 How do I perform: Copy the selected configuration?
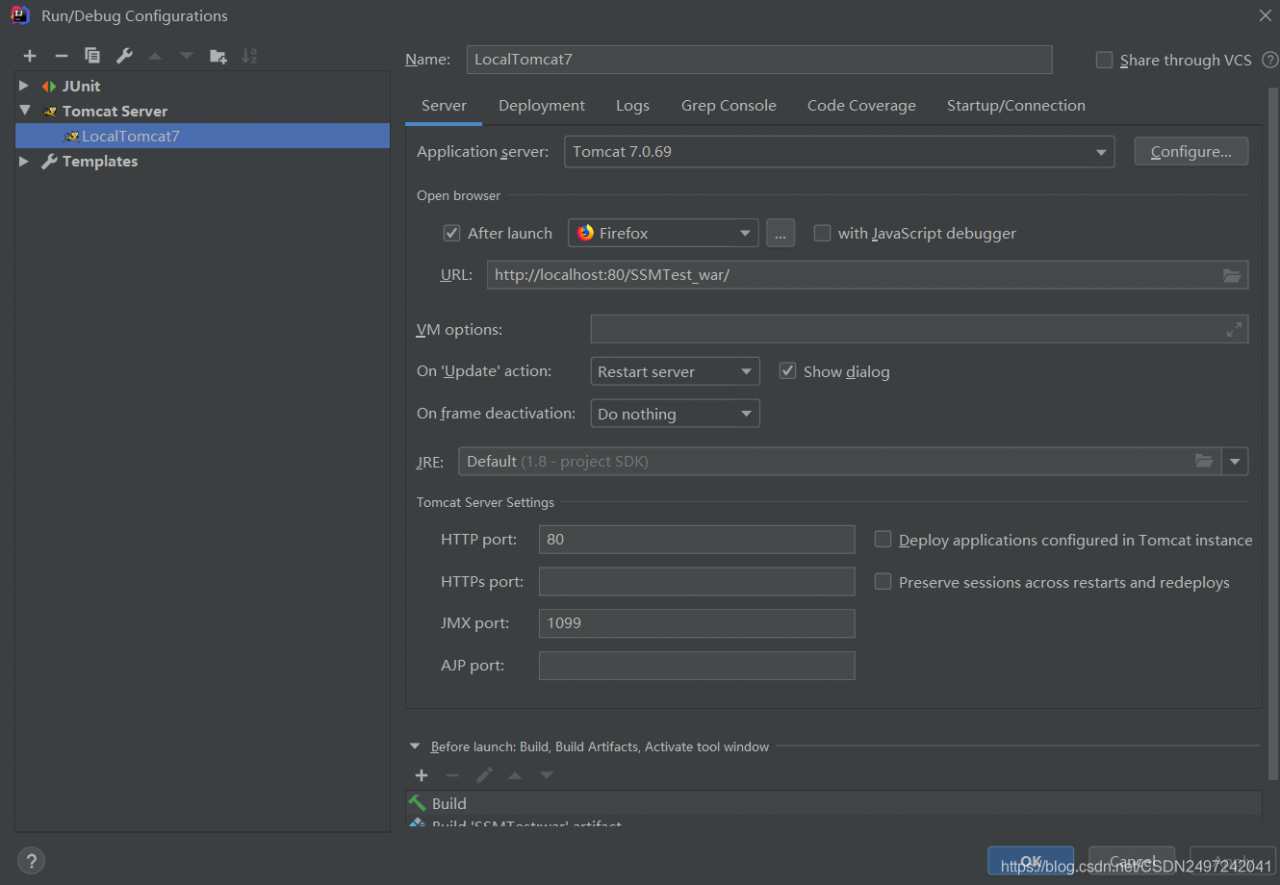[92, 56]
